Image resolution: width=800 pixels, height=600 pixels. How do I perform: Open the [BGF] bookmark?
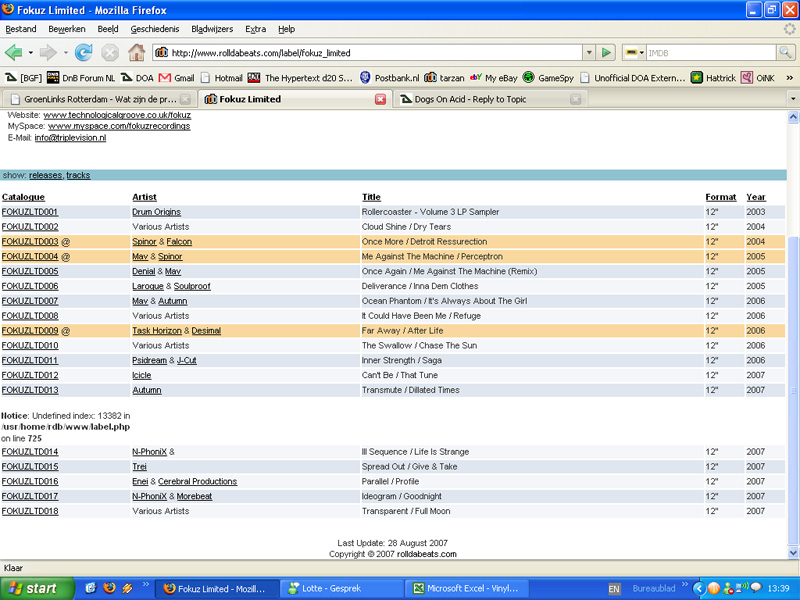23,78
